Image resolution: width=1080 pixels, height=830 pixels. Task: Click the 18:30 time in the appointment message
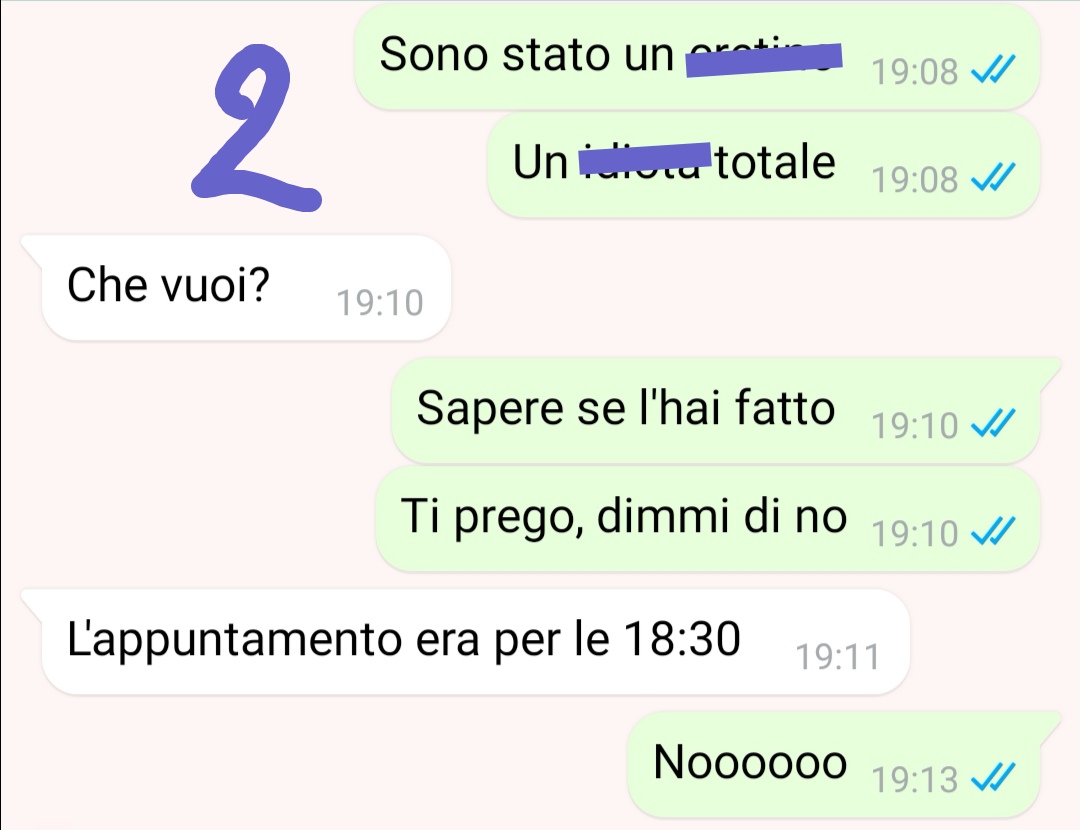pyautogui.click(x=682, y=639)
